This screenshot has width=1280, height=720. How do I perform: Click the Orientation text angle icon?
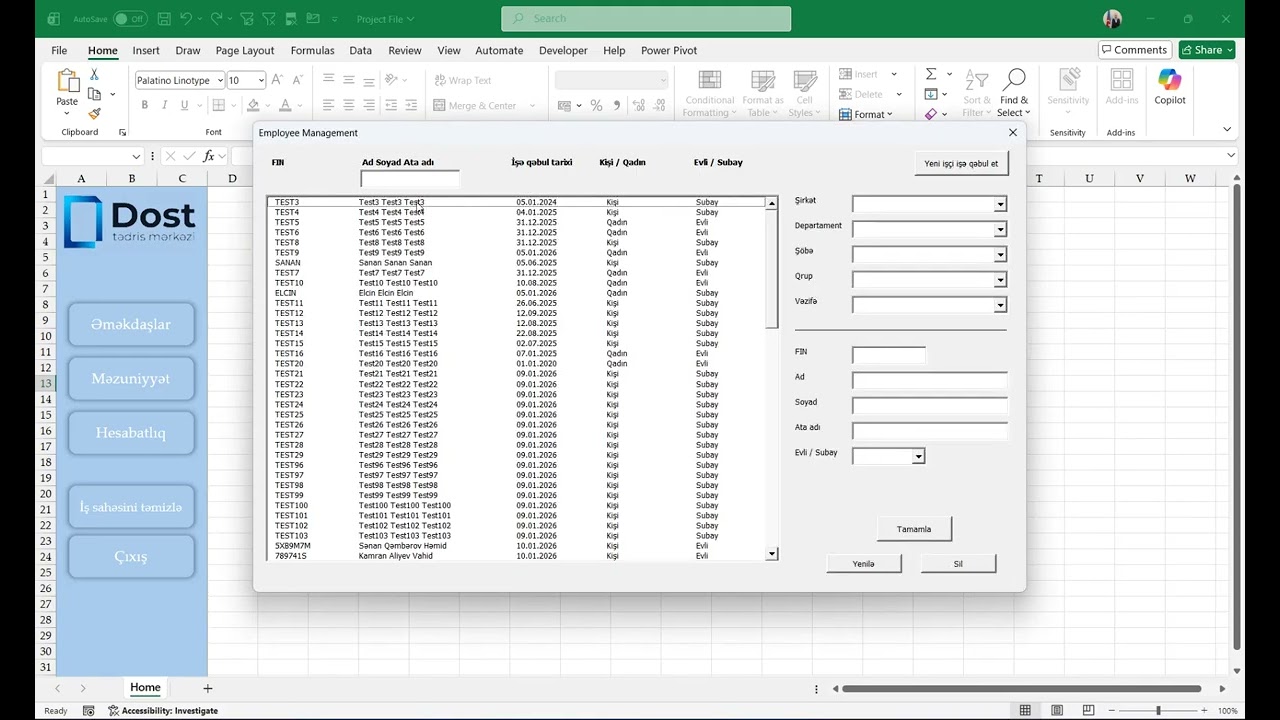click(x=392, y=80)
